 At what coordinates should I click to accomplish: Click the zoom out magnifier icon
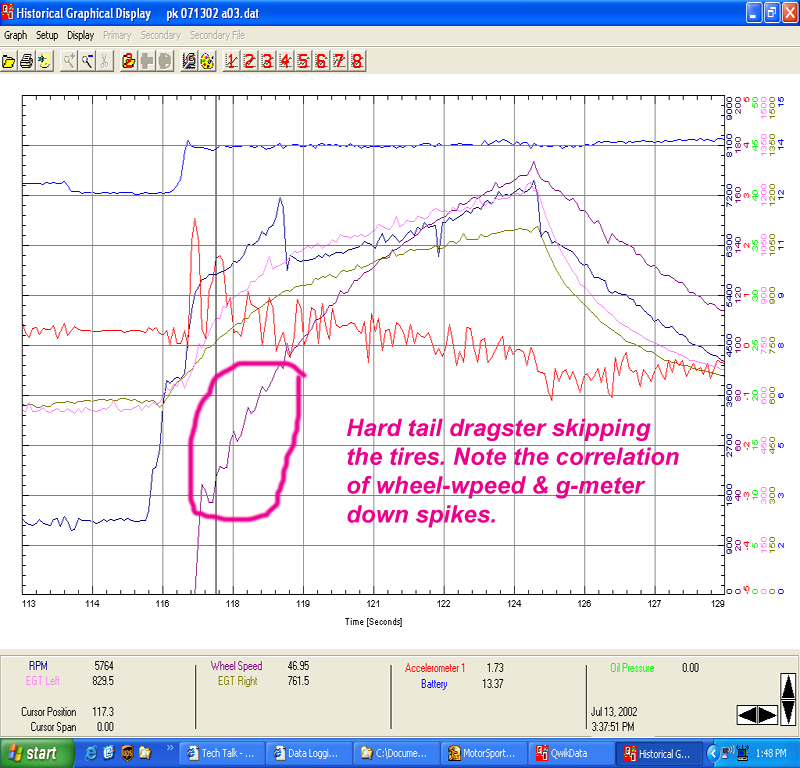click(87, 61)
